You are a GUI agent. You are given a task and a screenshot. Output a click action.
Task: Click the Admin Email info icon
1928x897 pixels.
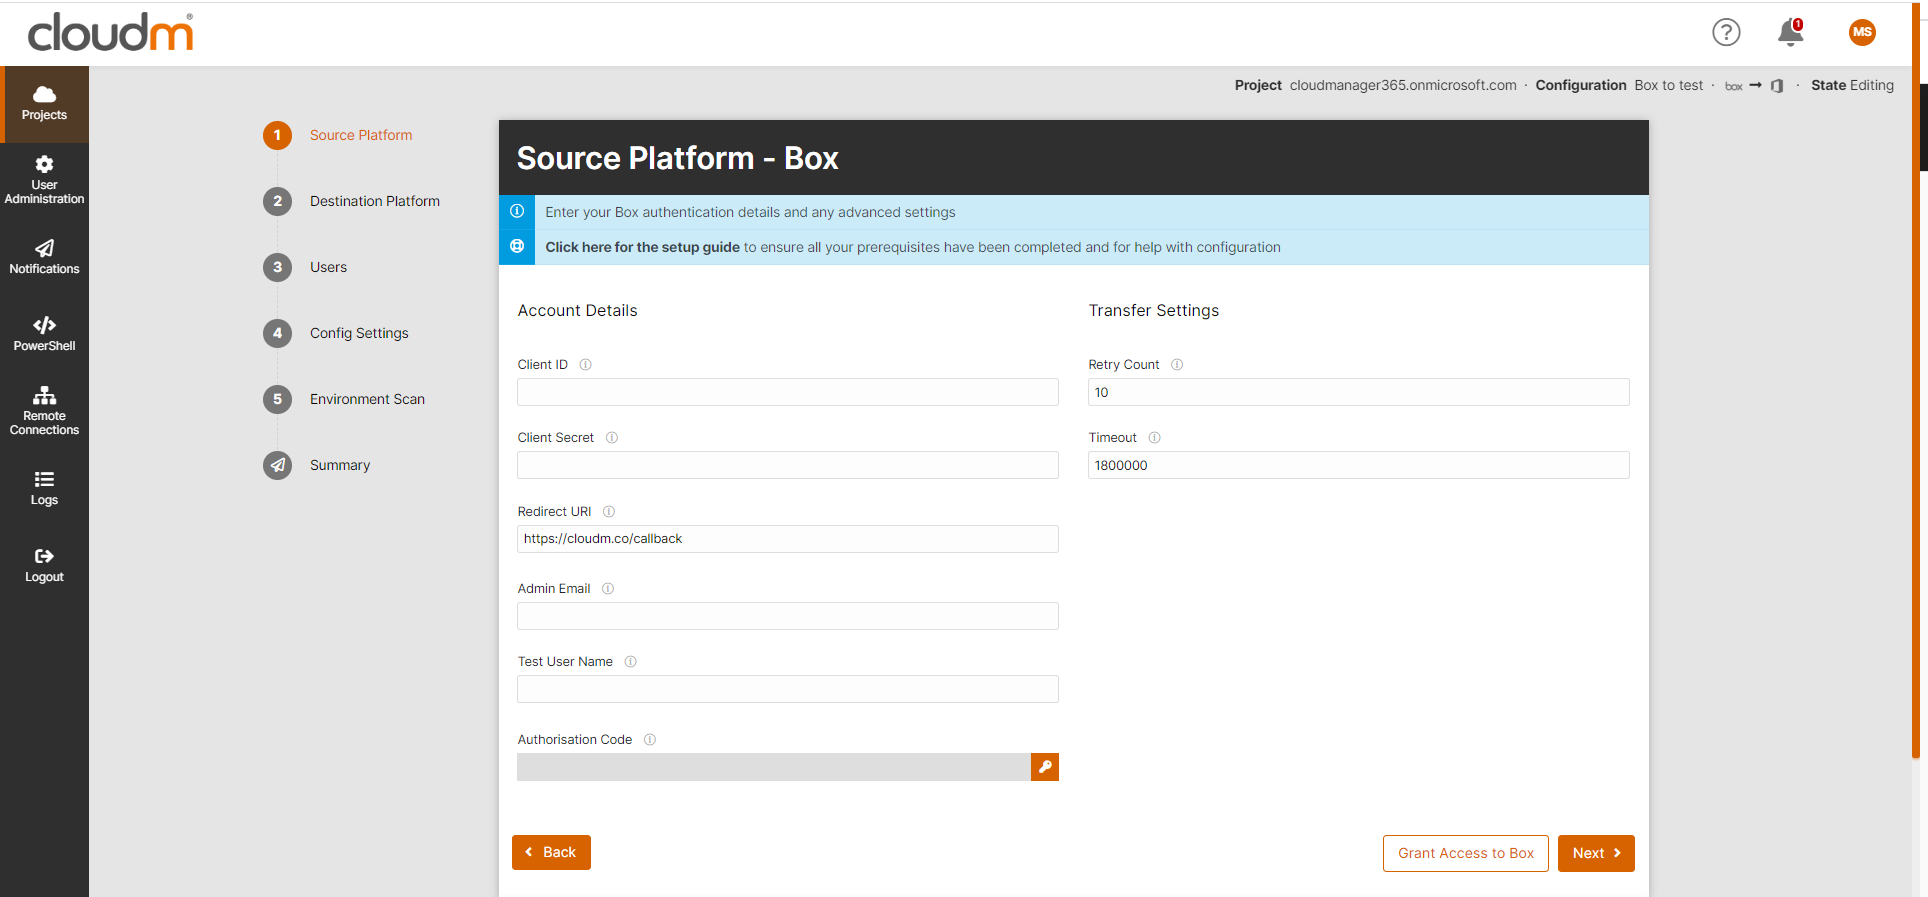[608, 589]
